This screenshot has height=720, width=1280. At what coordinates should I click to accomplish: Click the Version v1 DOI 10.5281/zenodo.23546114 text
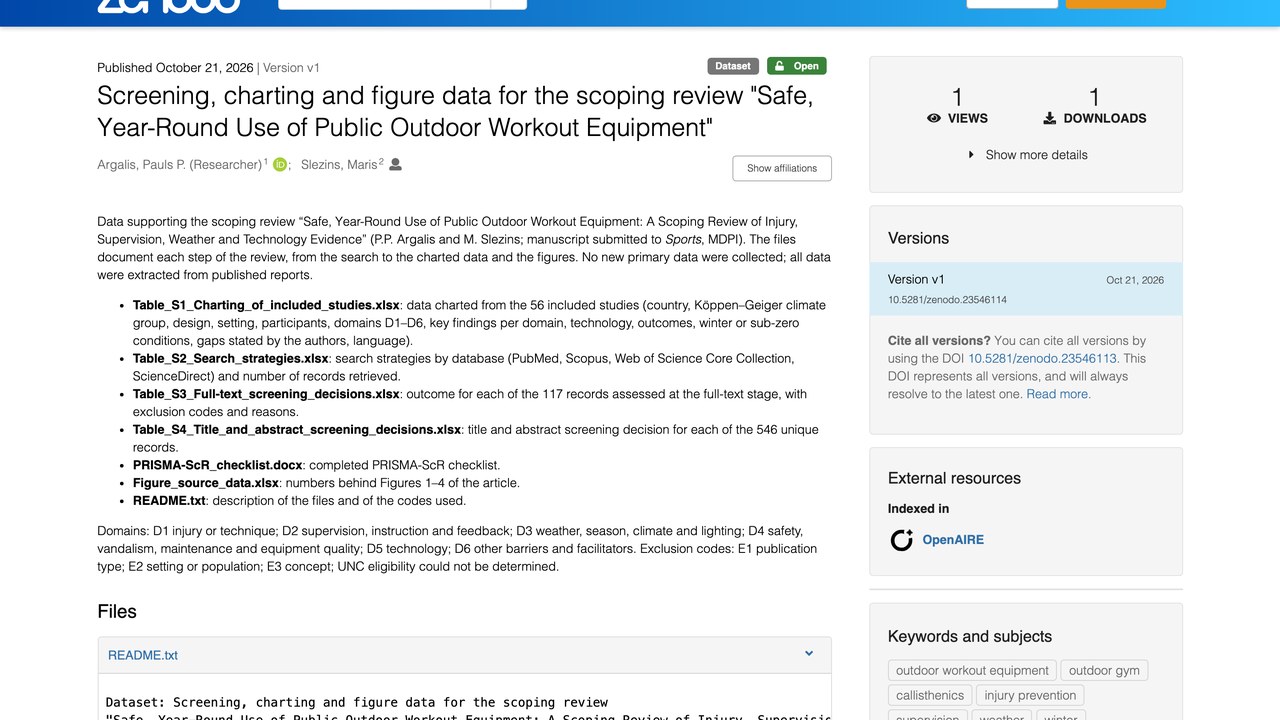(x=947, y=300)
